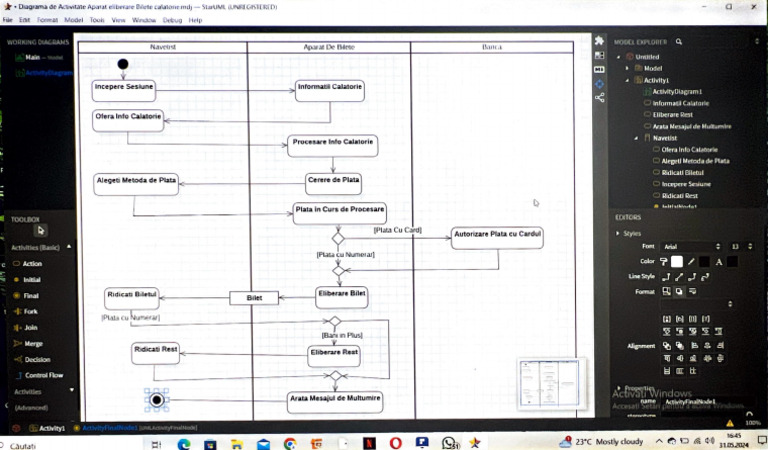Click the white fill color swatch
Screen dimensions: 768x450
677,261
